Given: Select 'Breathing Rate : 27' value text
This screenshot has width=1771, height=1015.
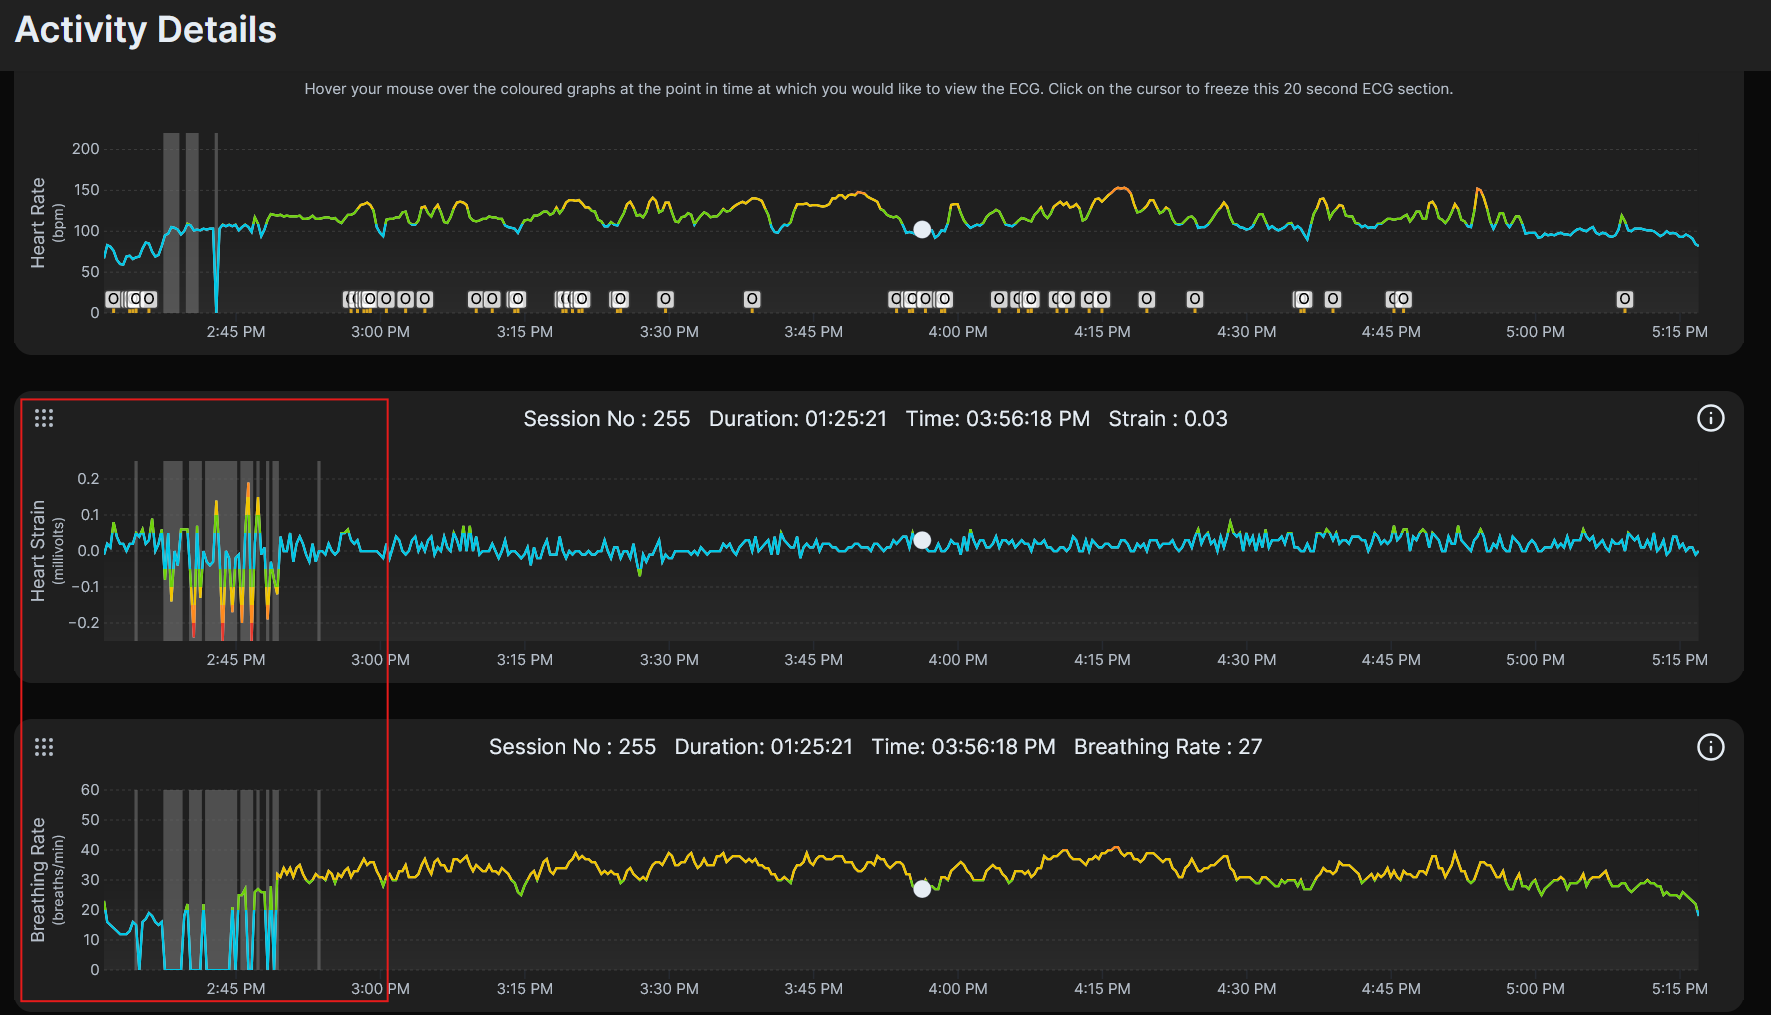Looking at the screenshot, I should click(1167, 747).
